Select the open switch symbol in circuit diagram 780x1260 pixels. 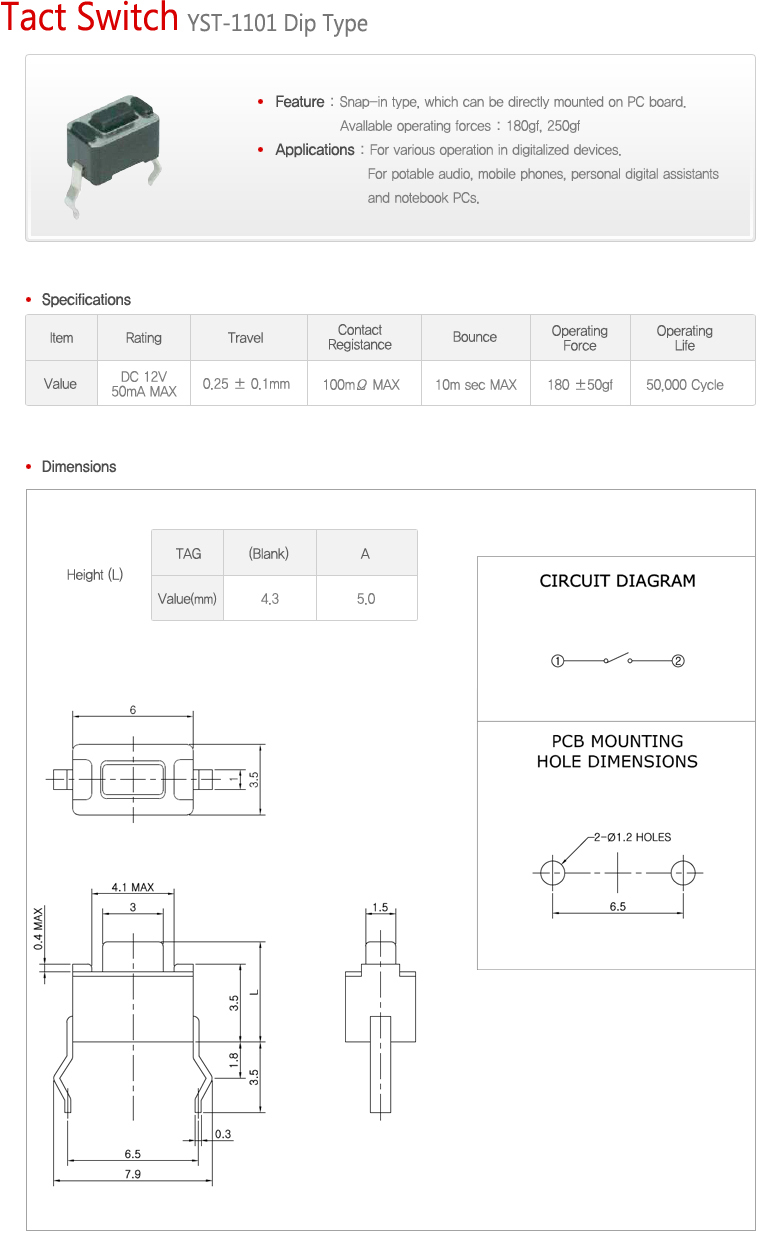click(x=618, y=659)
